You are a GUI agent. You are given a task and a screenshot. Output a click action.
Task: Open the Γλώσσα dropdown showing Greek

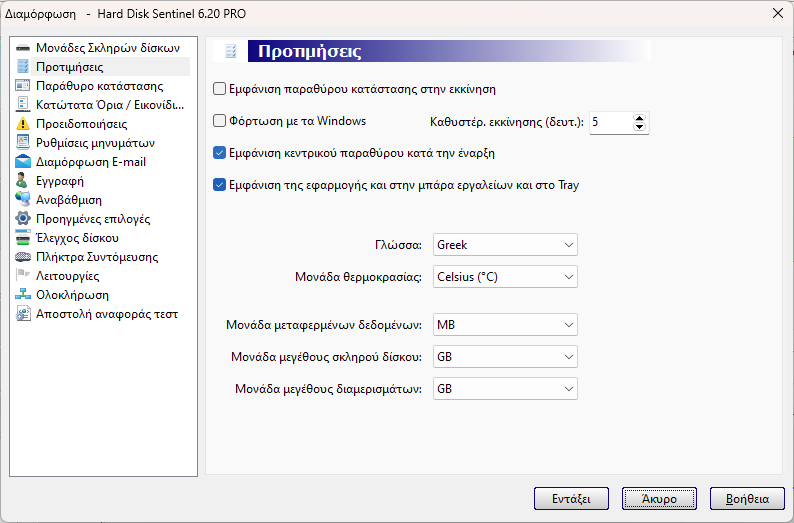click(x=505, y=245)
